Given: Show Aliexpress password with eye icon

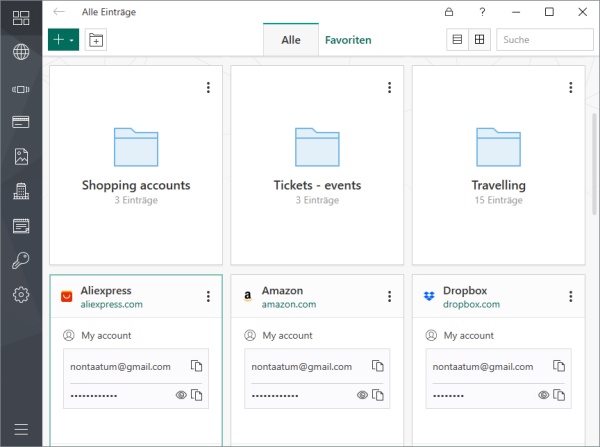Looking at the screenshot, I should (x=181, y=395).
